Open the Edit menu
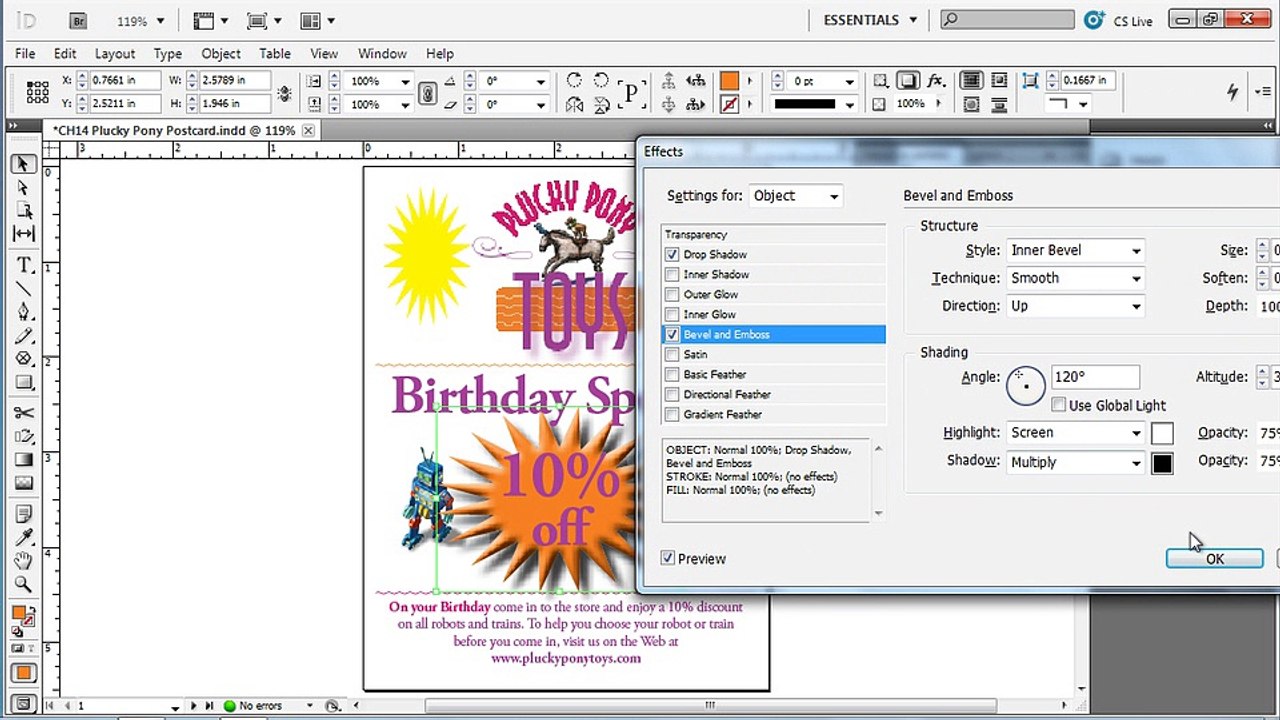 tap(65, 54)
